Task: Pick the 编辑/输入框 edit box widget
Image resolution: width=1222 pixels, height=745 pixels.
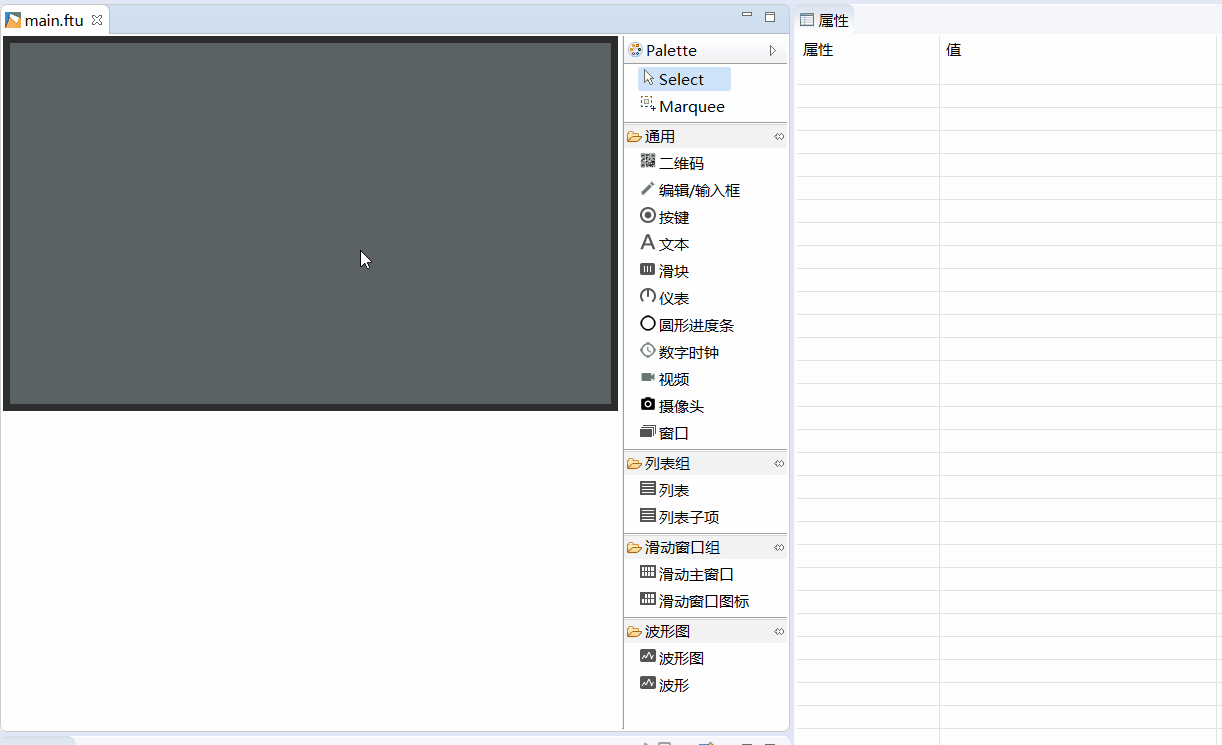Action: 690,190
